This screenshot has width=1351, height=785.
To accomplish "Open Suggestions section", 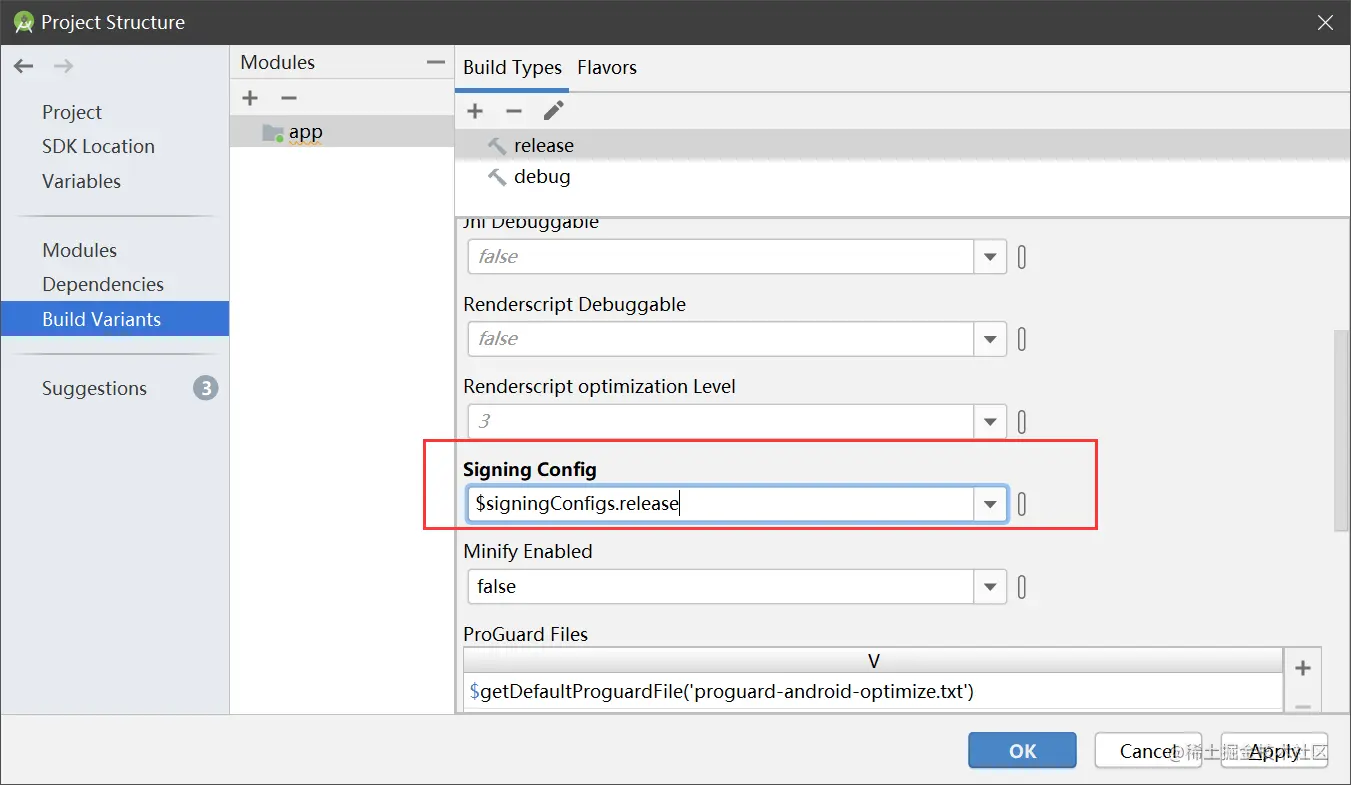I will click(x=94, y=388).
